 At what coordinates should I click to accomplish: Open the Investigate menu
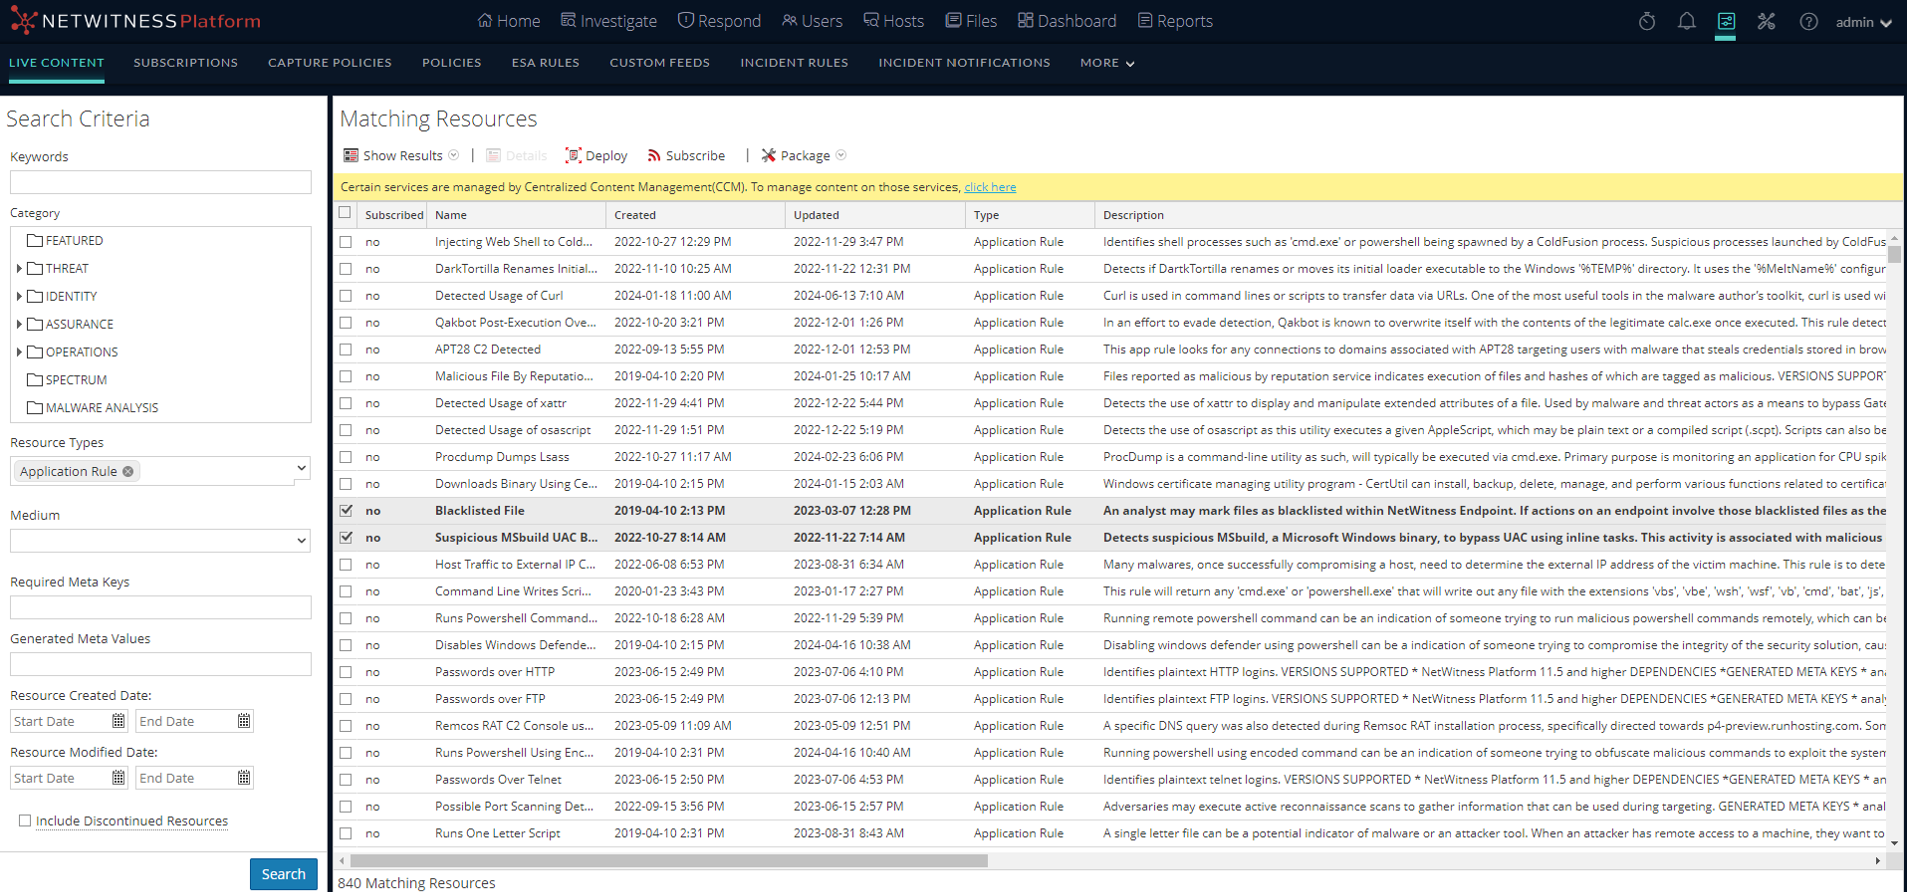[x=609, y=21]
